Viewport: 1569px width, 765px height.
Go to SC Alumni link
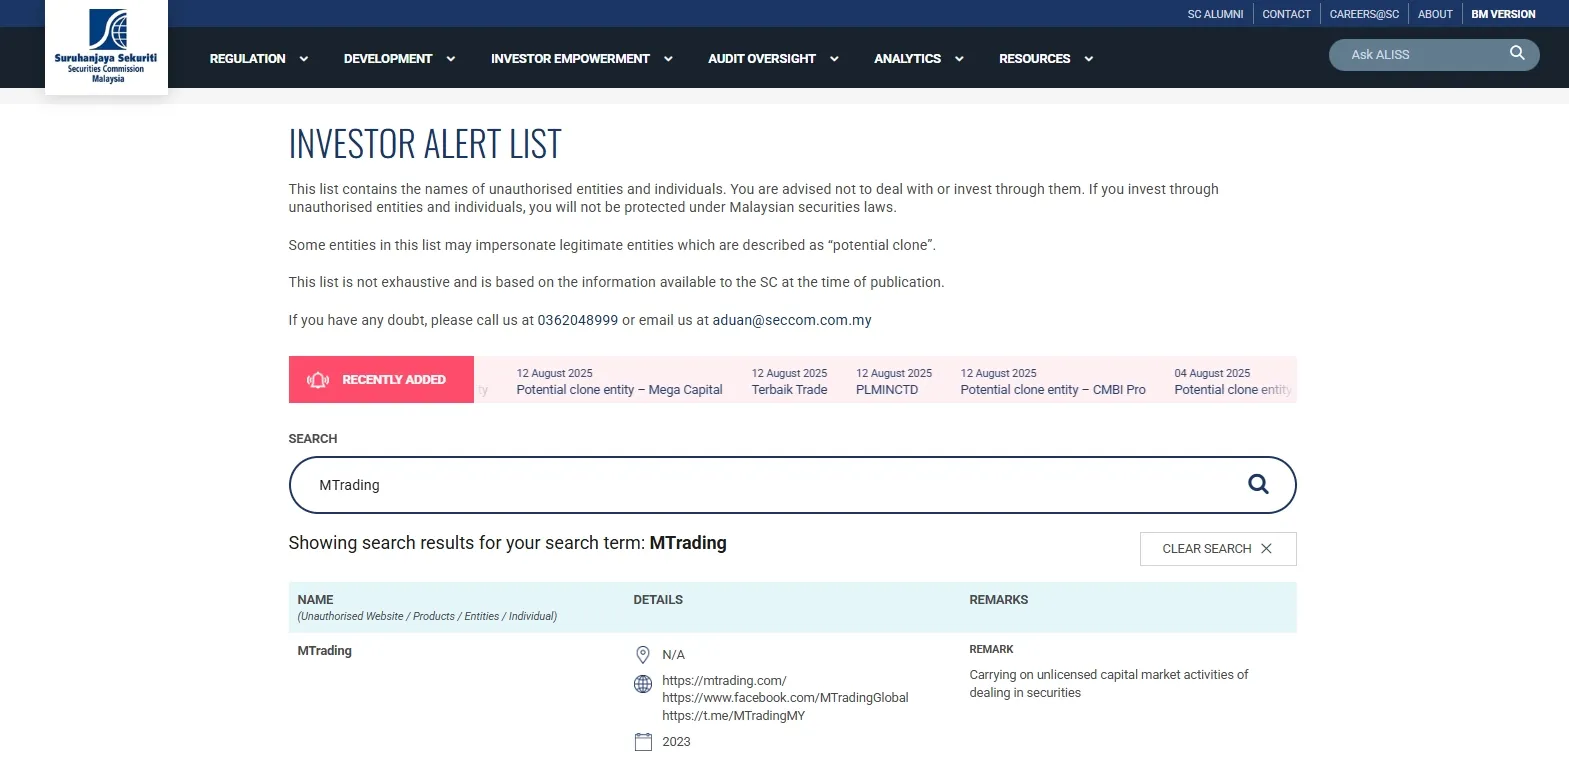pyautogui.click(x=1215, y=14)
